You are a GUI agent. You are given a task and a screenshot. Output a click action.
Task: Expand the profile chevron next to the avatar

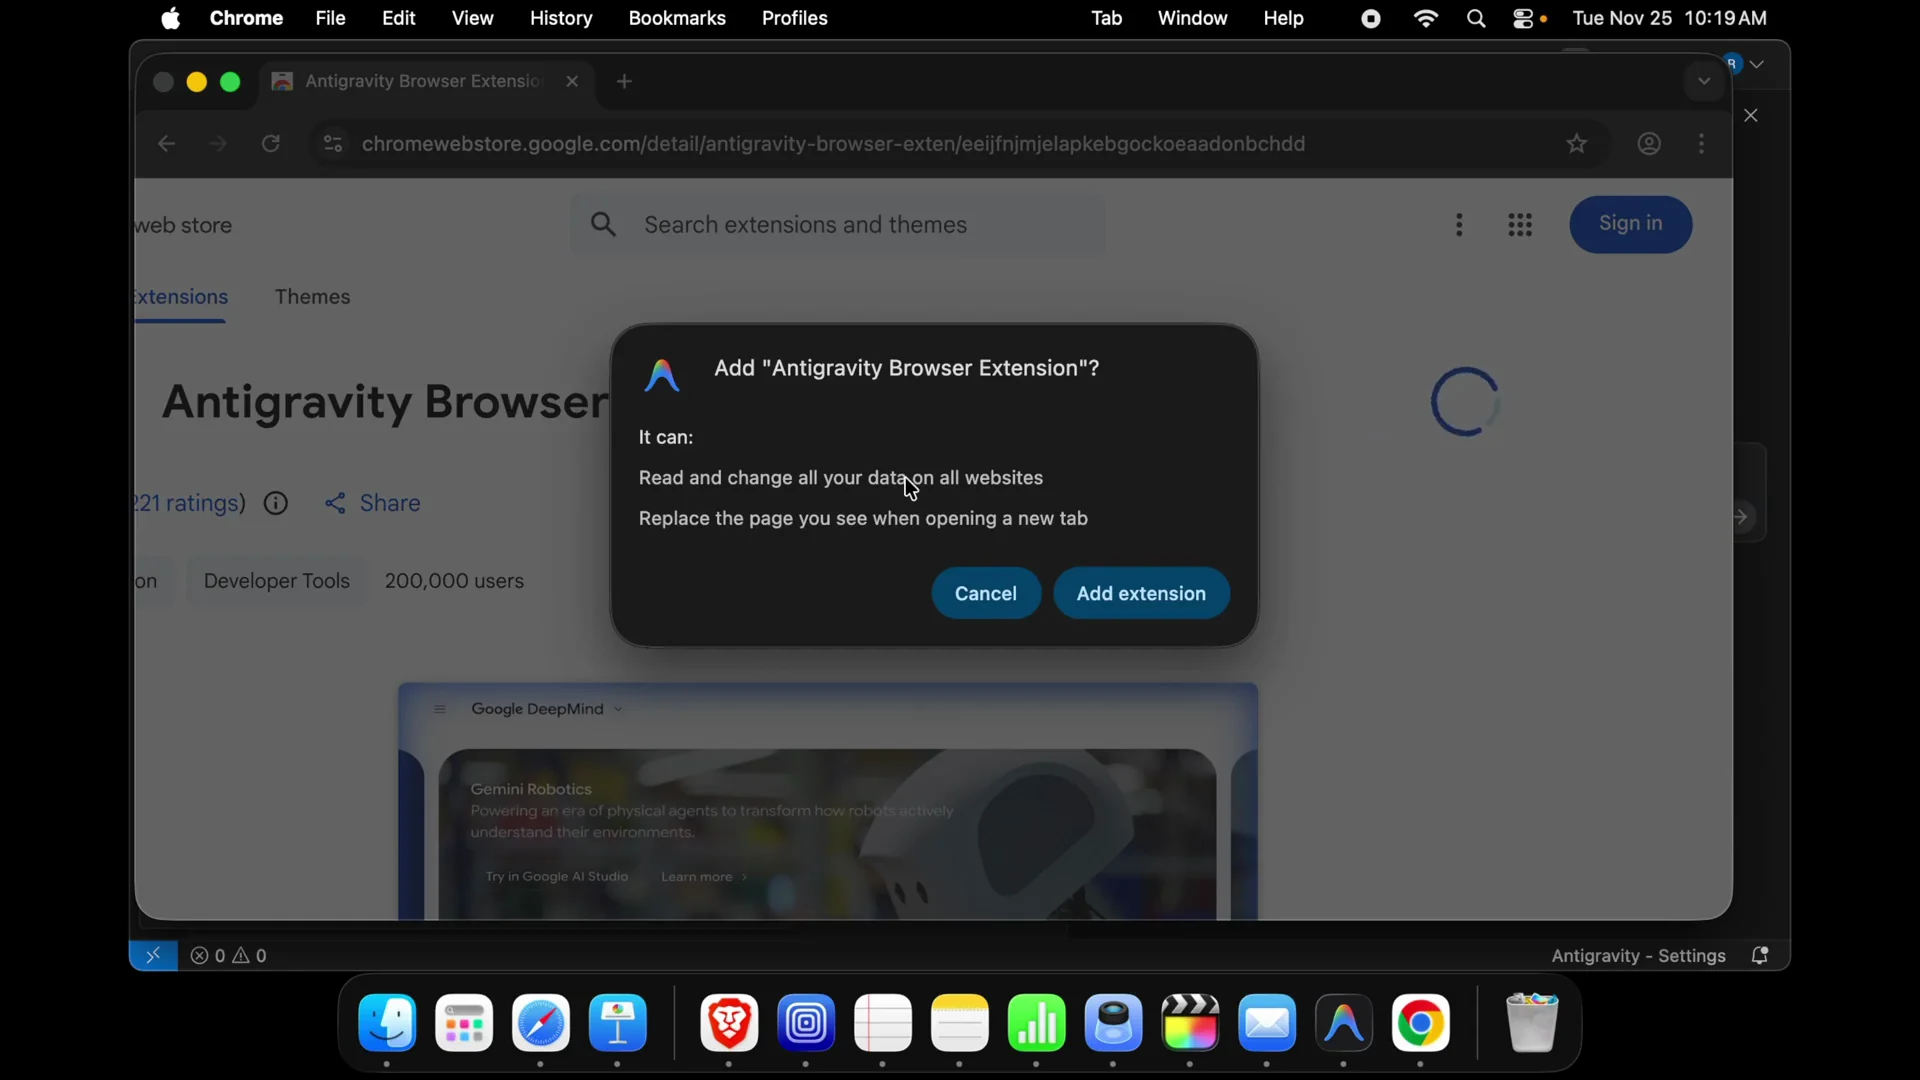coord(1757,64)
